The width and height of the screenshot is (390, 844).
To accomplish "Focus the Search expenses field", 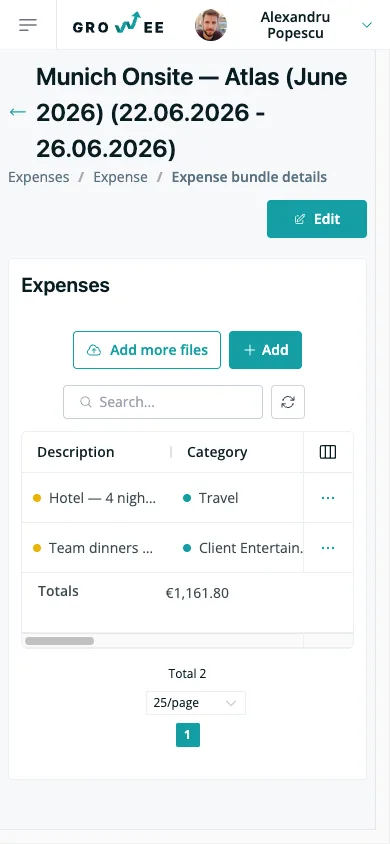I will 163,402.
